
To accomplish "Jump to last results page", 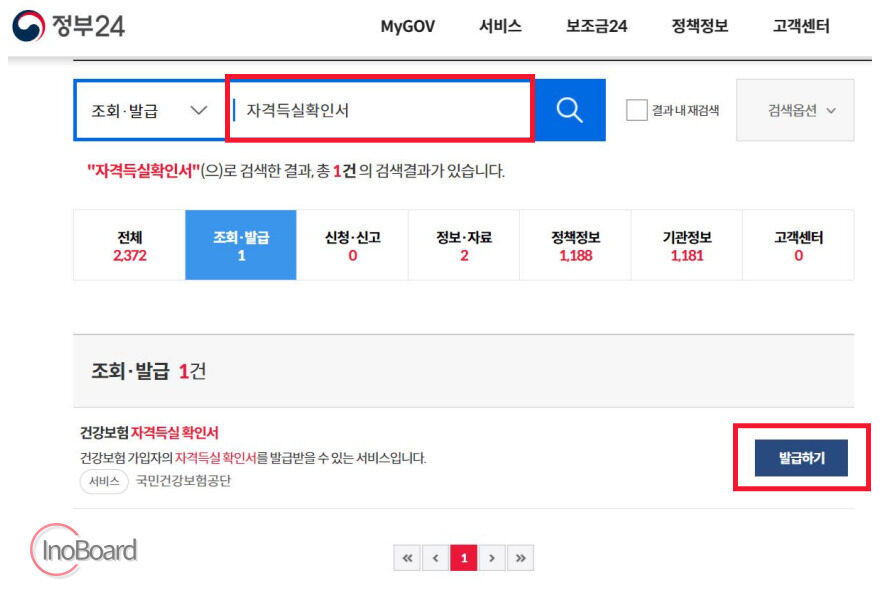I will click(x=520, y=558).
